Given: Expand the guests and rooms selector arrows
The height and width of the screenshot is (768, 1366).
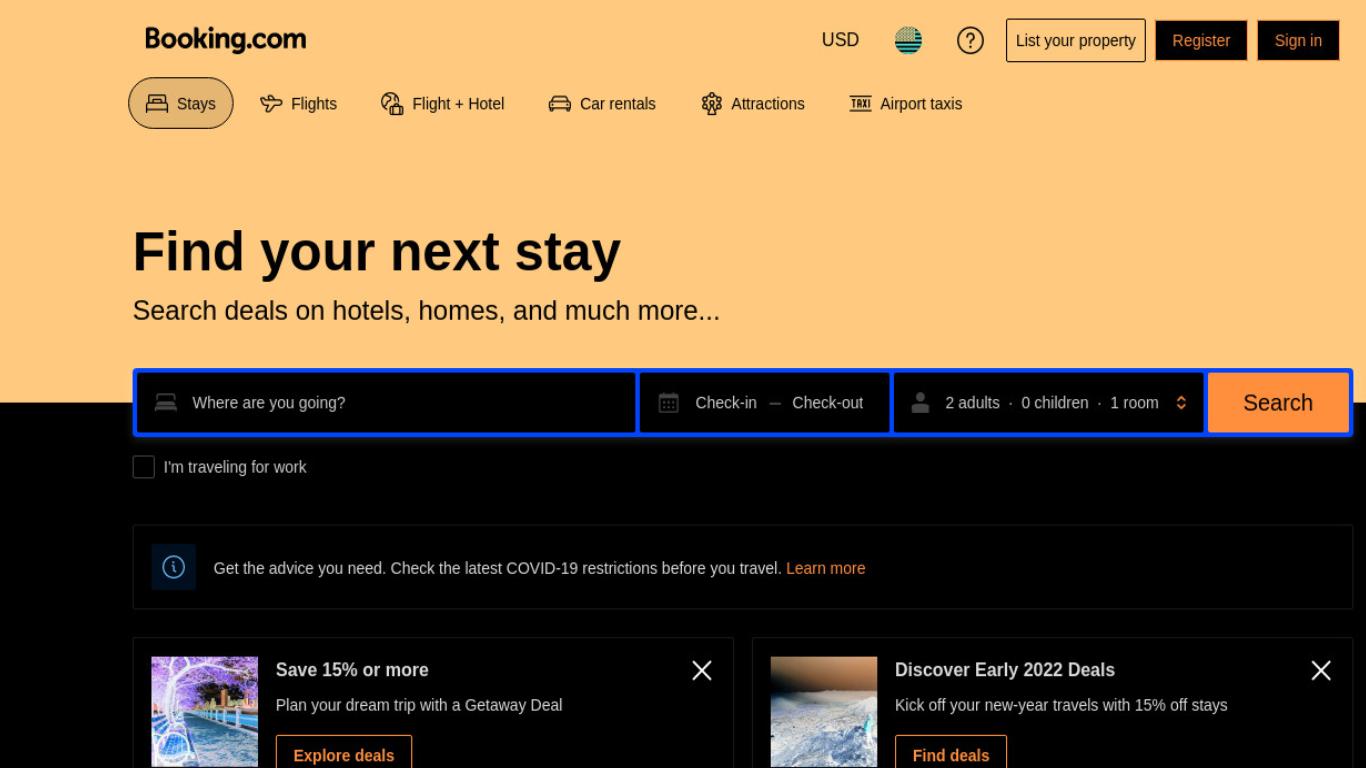Looking at the screenshot, I should [x=1181, y=402].
